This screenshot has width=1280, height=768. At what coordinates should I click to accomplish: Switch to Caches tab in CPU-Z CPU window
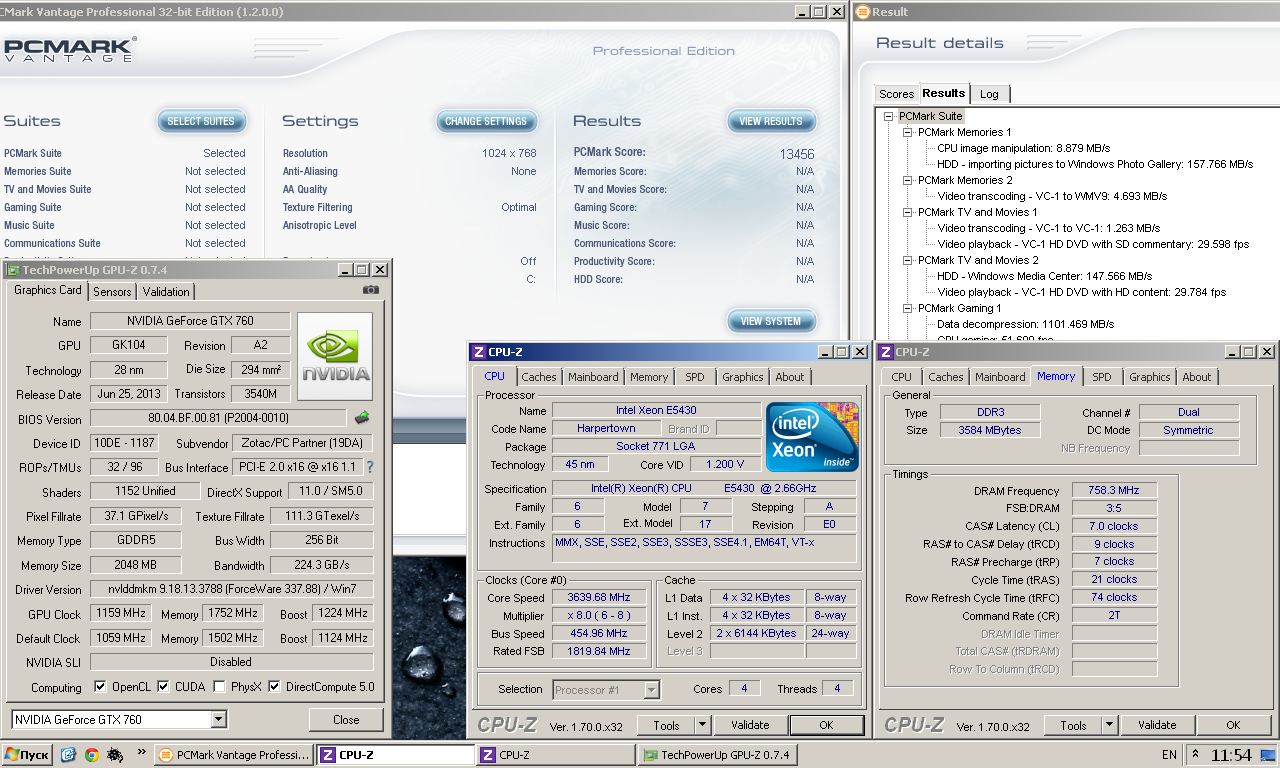pos(539,377)
